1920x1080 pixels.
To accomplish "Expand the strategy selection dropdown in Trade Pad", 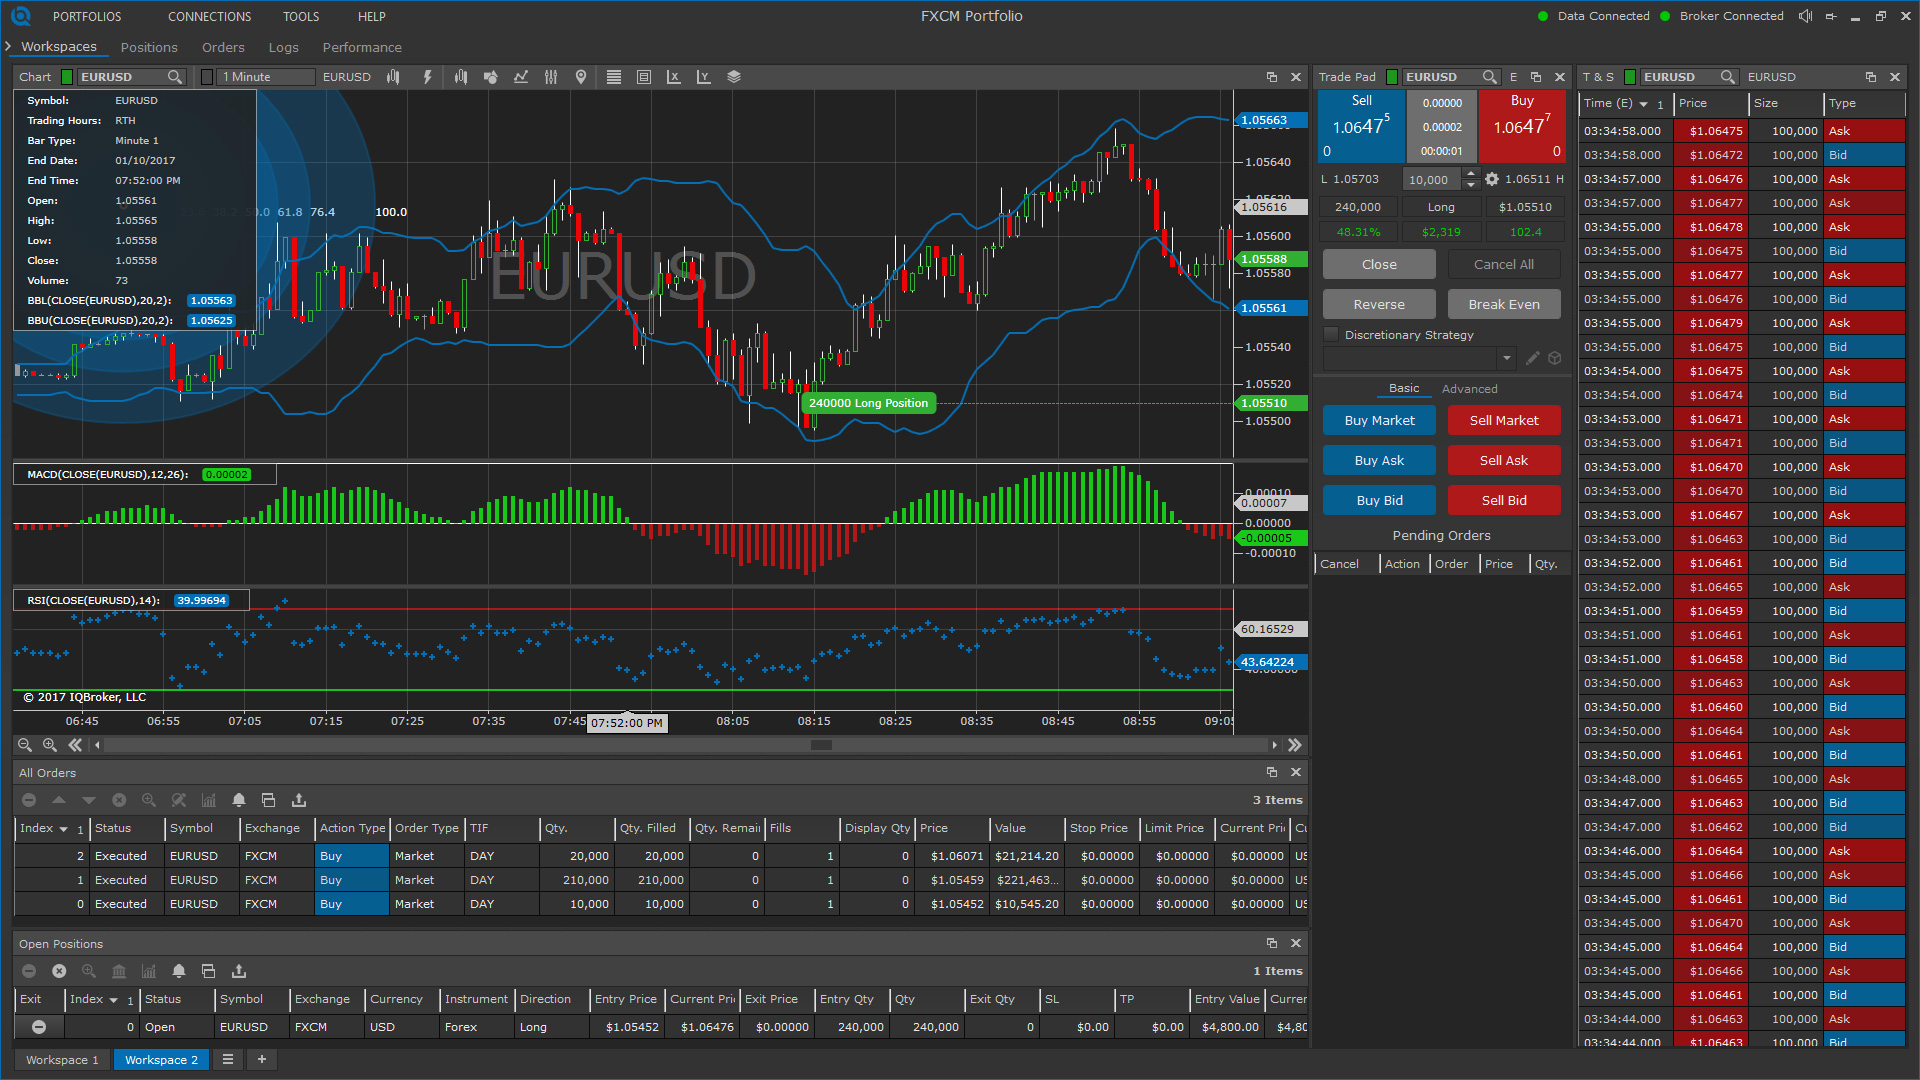I will pos(1507,358).
